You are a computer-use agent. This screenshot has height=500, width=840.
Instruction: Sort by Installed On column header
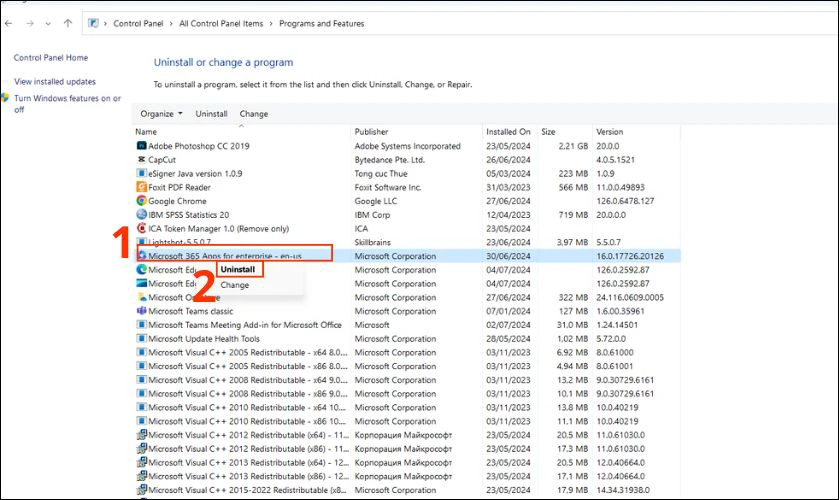508,132
